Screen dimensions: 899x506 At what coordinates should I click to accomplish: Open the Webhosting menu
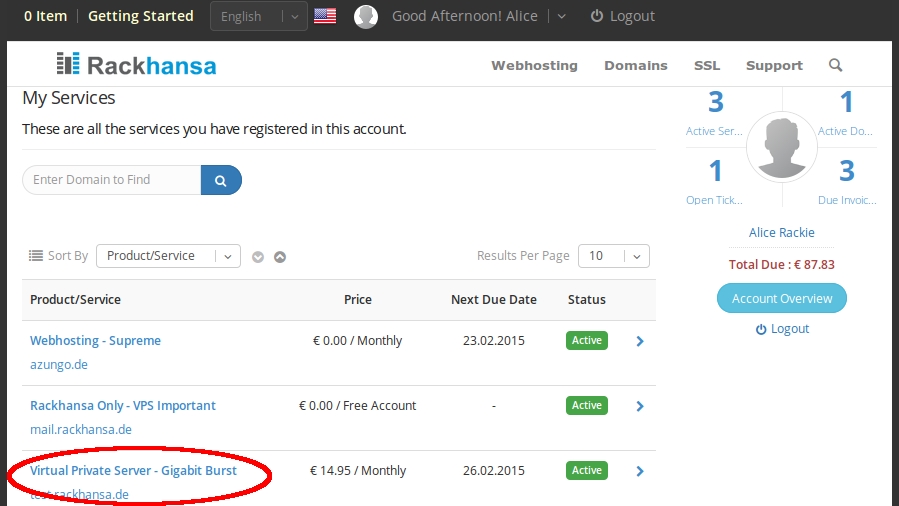pos(534,65)
